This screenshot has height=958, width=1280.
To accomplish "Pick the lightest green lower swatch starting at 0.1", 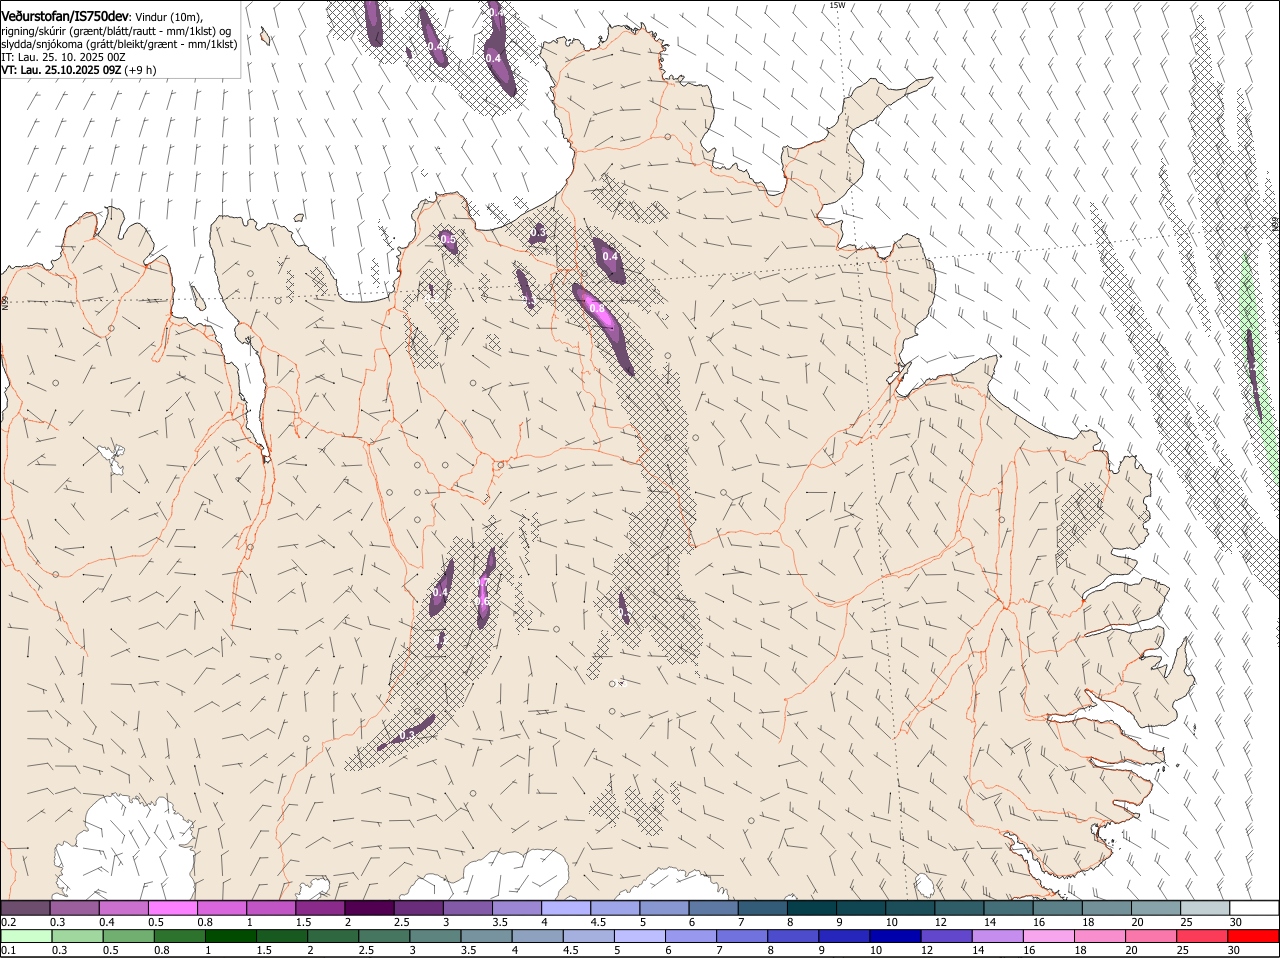I will click(25, 936).
